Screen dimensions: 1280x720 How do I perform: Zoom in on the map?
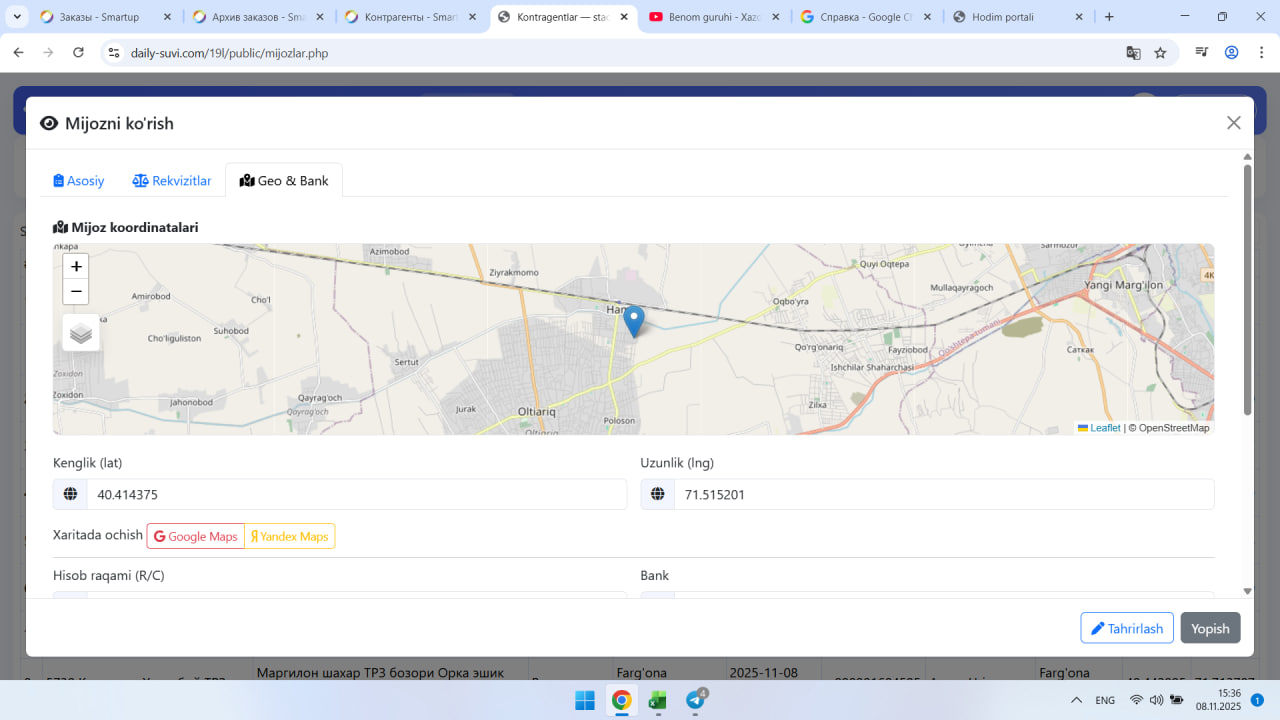pos(76,267)
